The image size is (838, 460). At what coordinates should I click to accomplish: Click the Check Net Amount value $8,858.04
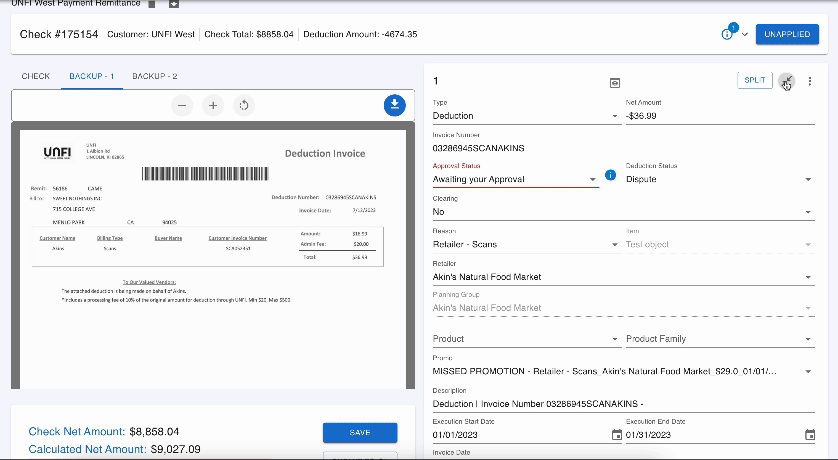coord(154,432)
